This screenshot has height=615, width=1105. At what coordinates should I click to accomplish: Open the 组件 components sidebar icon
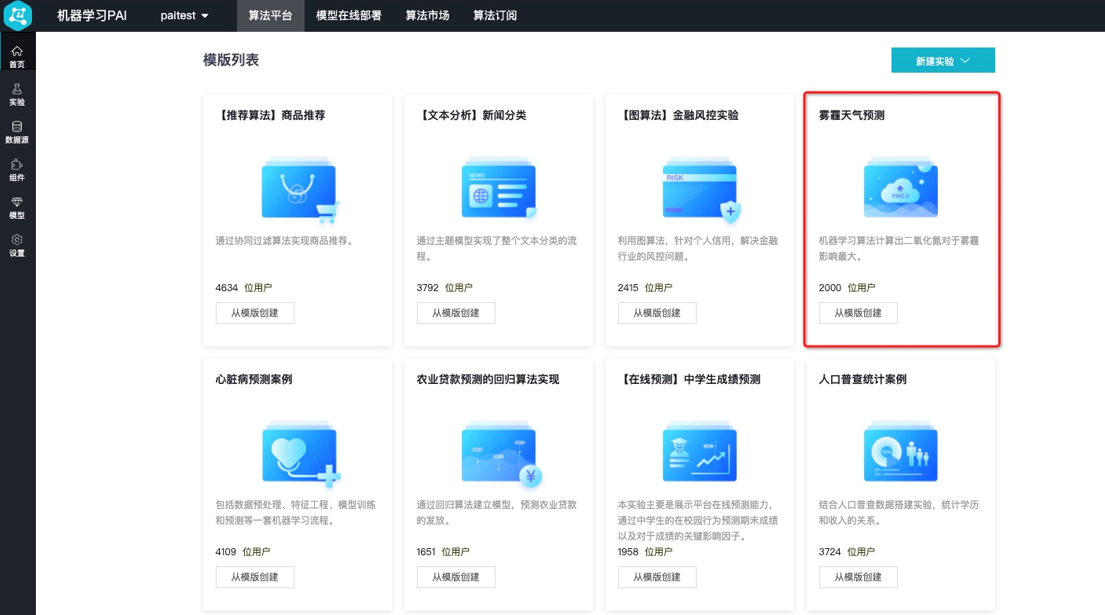coord(17,170)
